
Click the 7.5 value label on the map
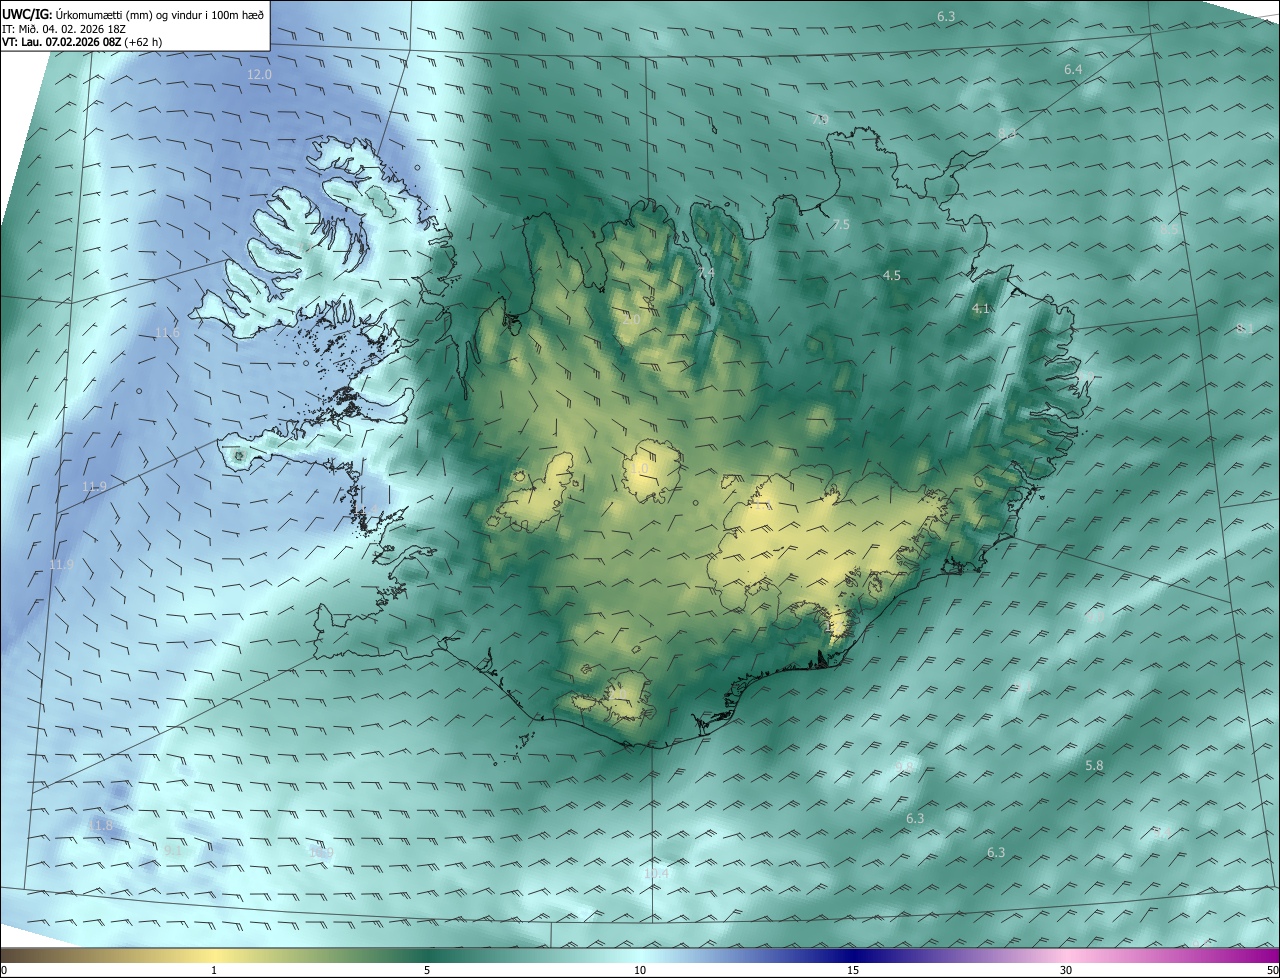pos(841,225)
